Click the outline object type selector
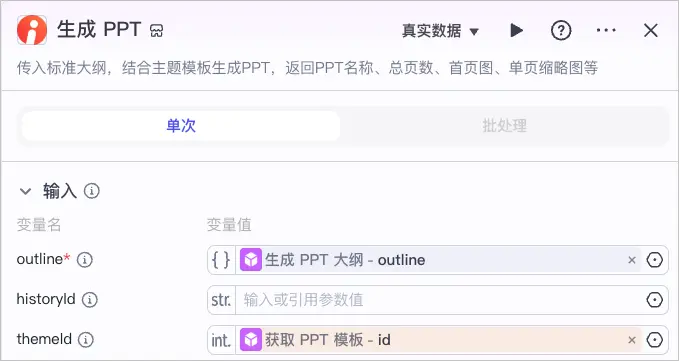The width and height of the screenshot is (679, 361). pyautogui.click(x=221, y=260)
